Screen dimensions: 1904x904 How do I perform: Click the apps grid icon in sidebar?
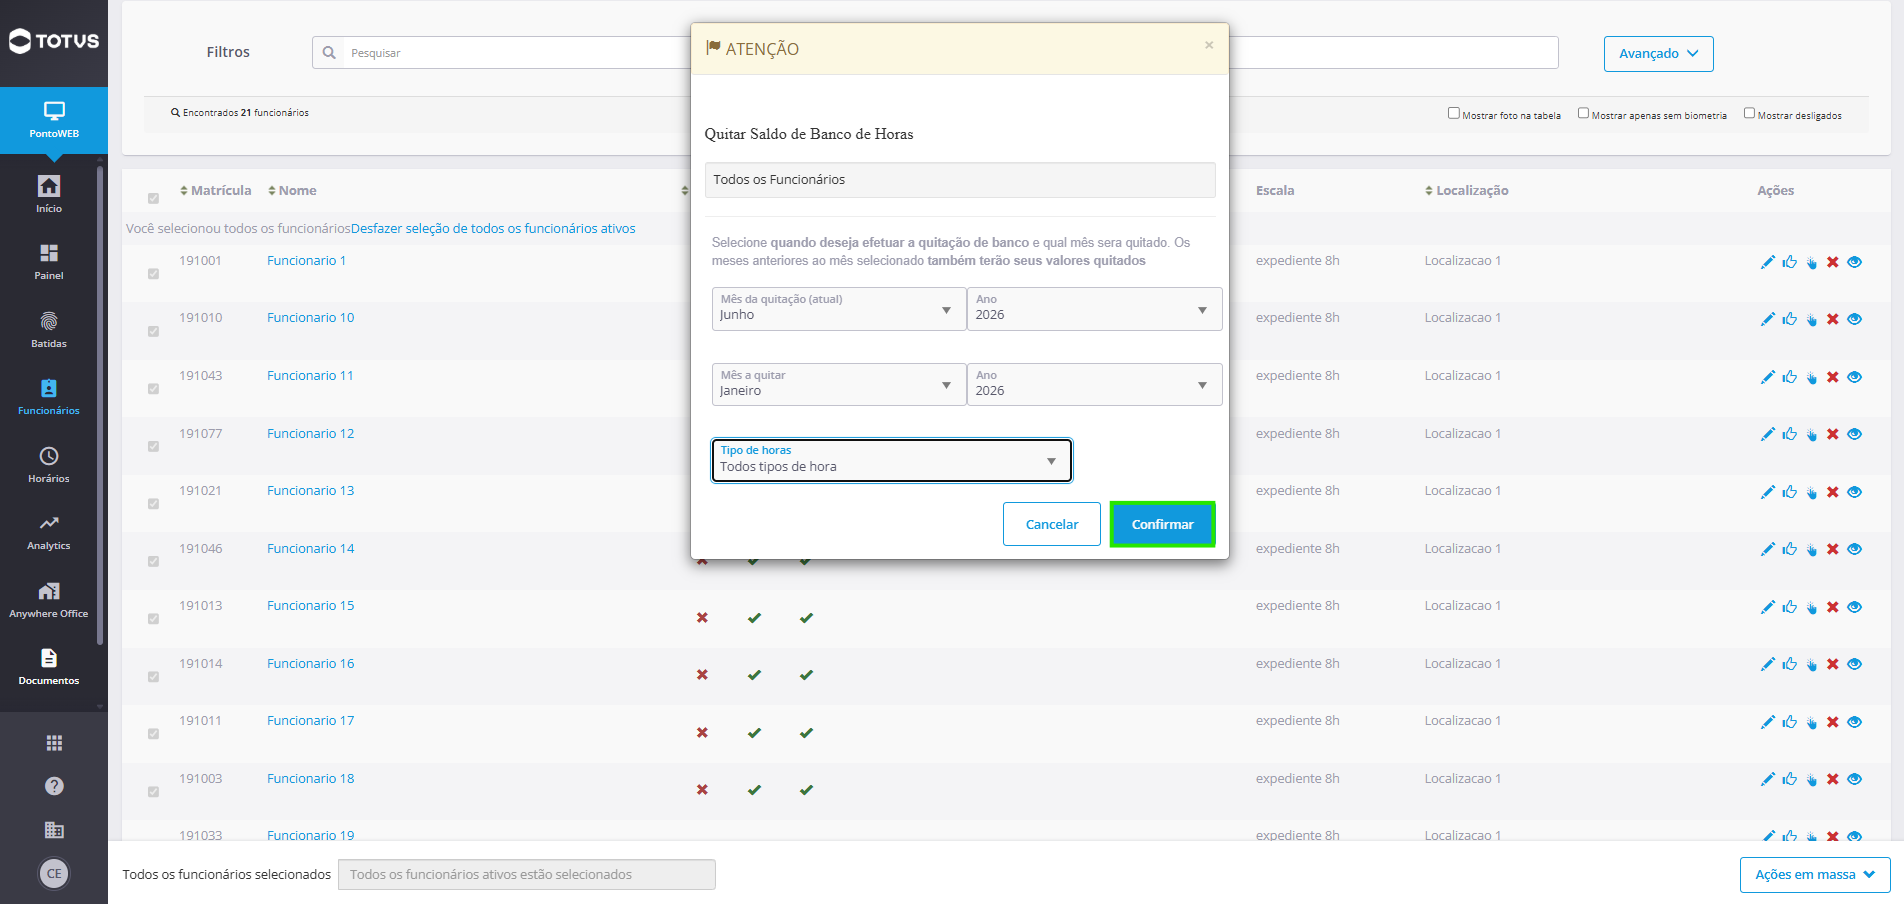click(54, 743)
